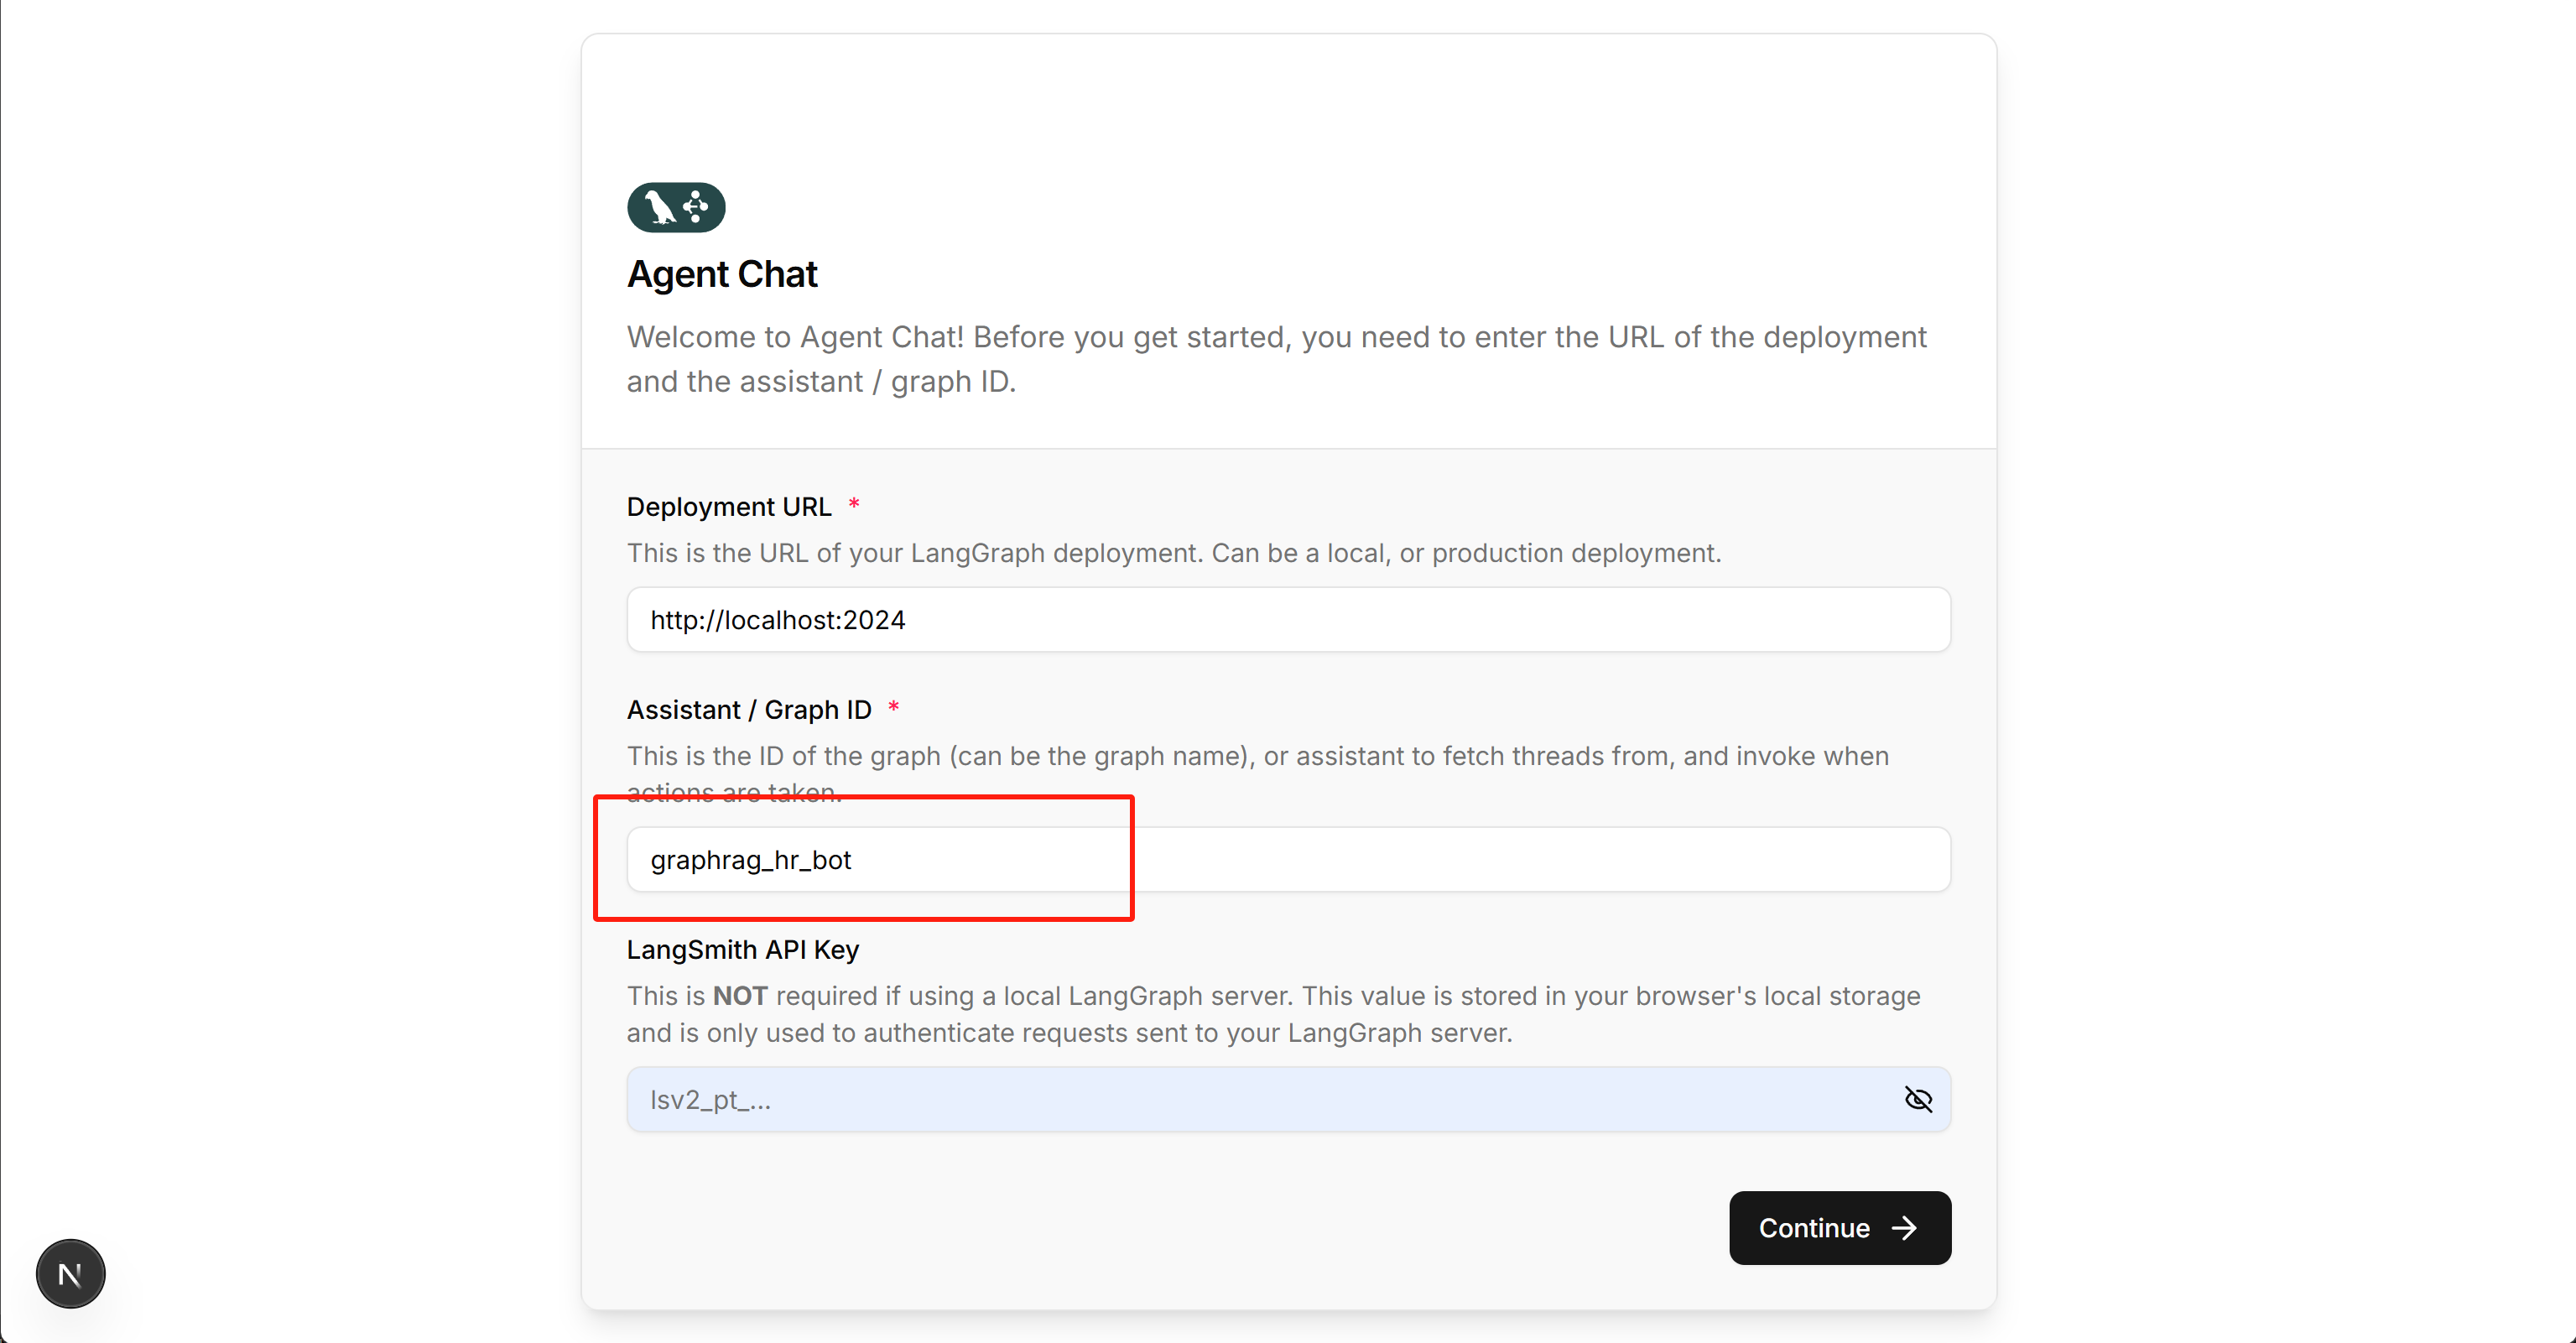The height and width of the screenshot is (1343, 2576).
Task: Click the Assistant / Graph ID label
Action: point(749,710)
